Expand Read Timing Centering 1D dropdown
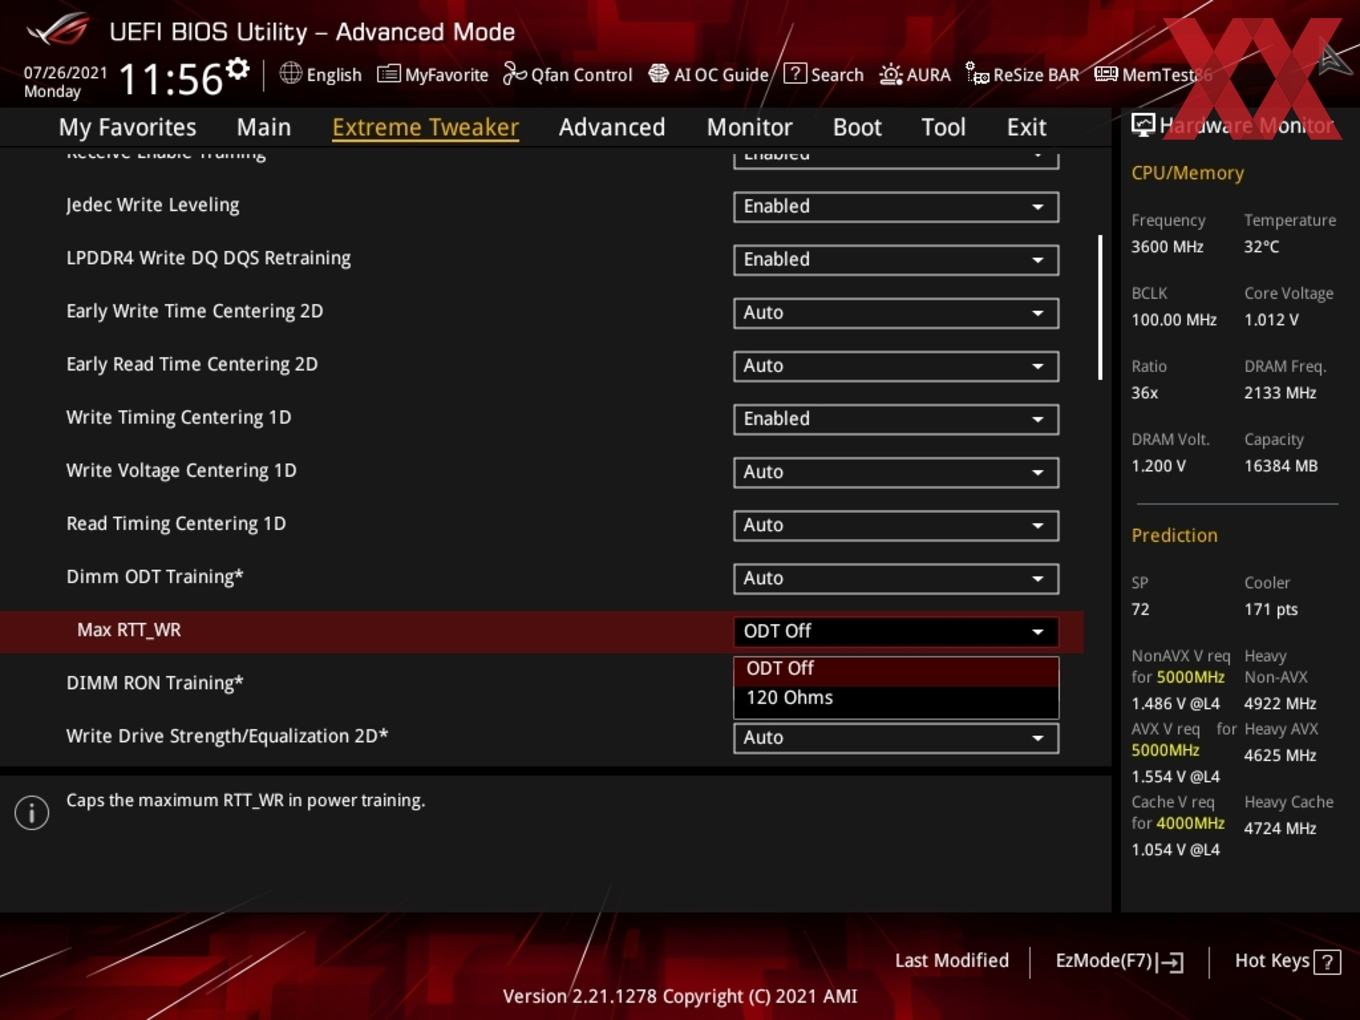The image size is (1360, 1020). 896,524
